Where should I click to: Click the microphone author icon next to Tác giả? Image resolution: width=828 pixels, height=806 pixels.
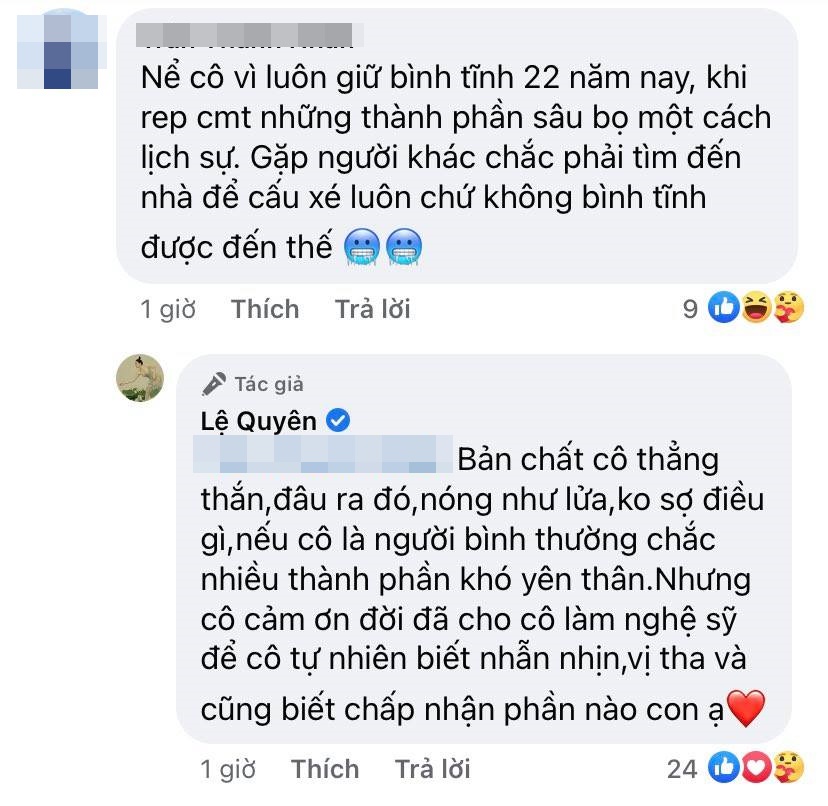click(214, 384)
